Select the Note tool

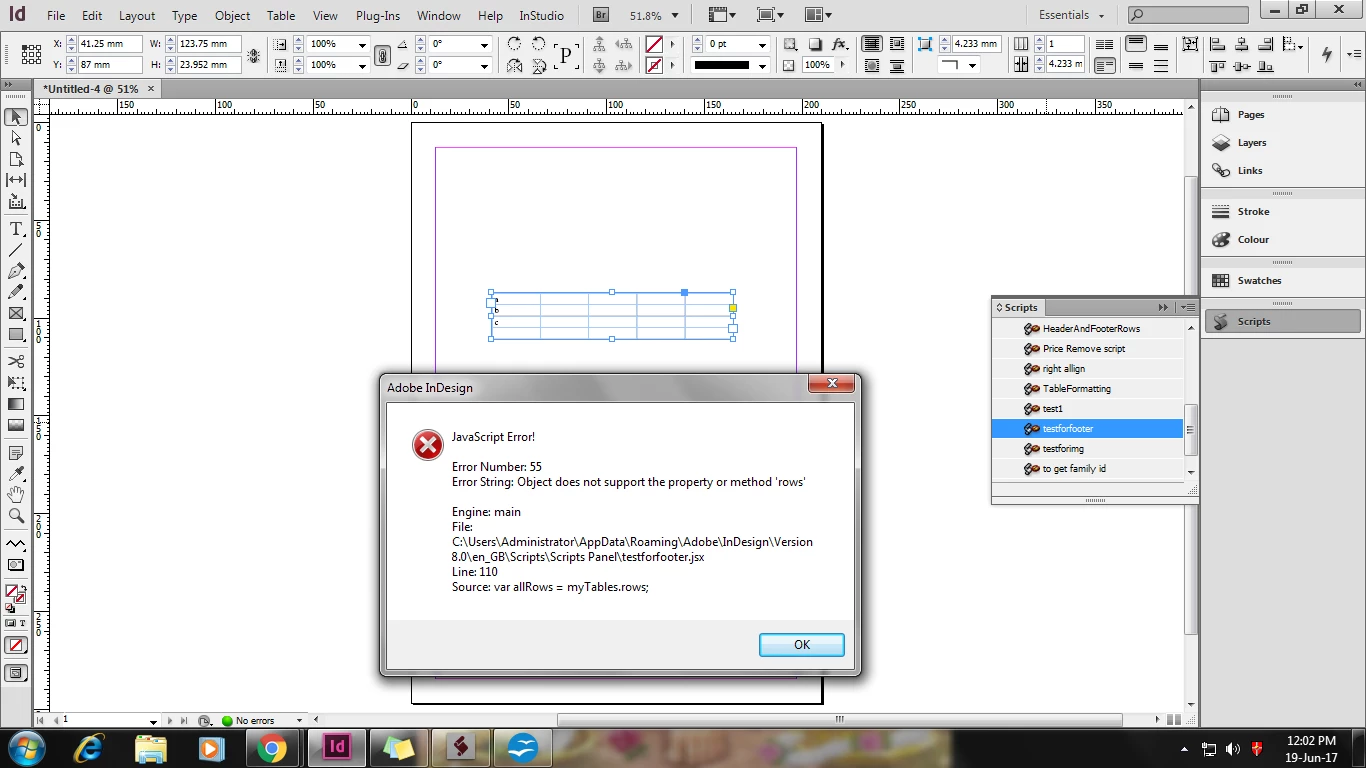pyautogui.click(x=16, y=453)
